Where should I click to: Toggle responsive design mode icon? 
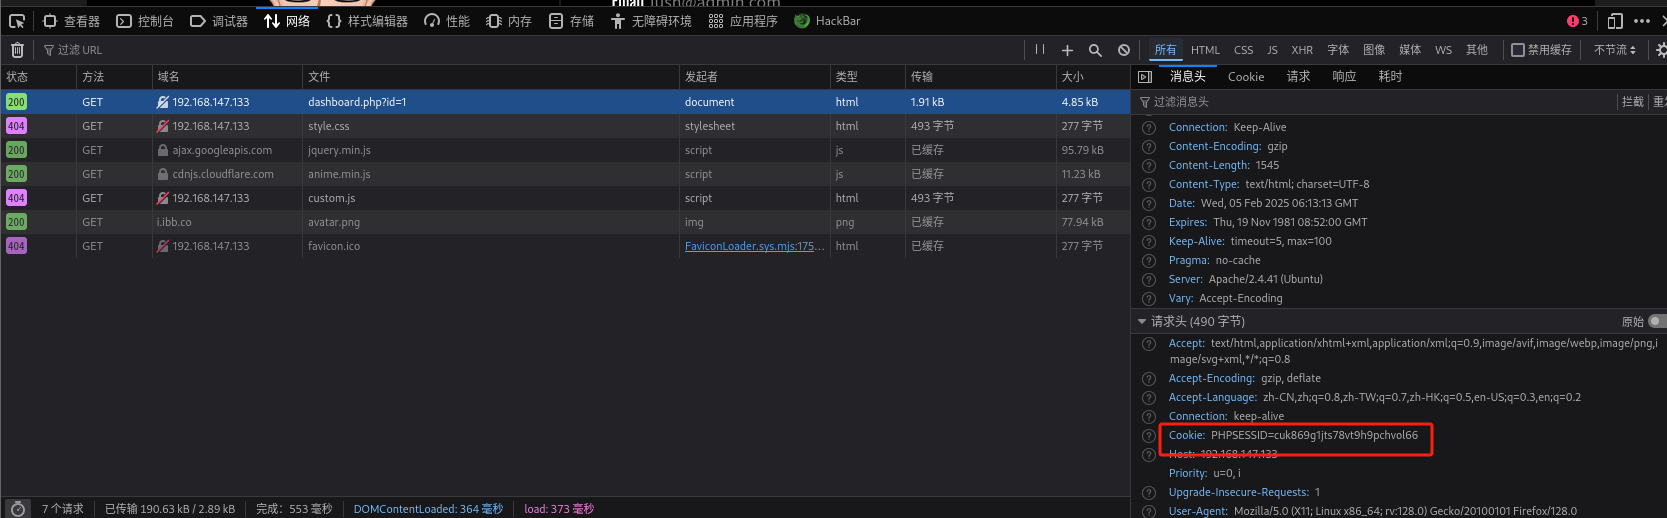point(1615,21)
